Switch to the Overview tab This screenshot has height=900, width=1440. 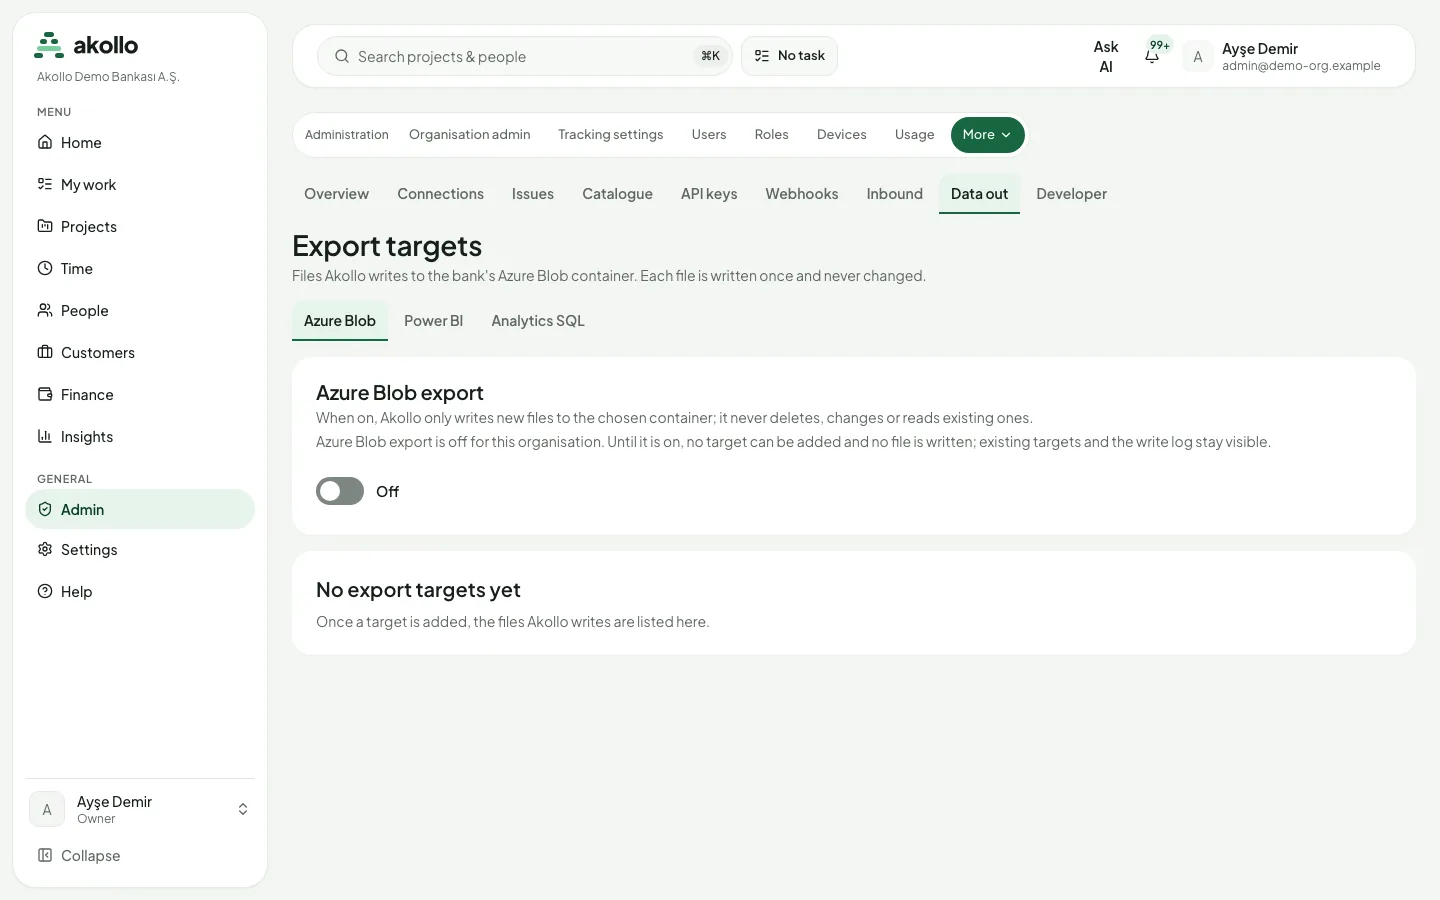(x=336, y=194)
